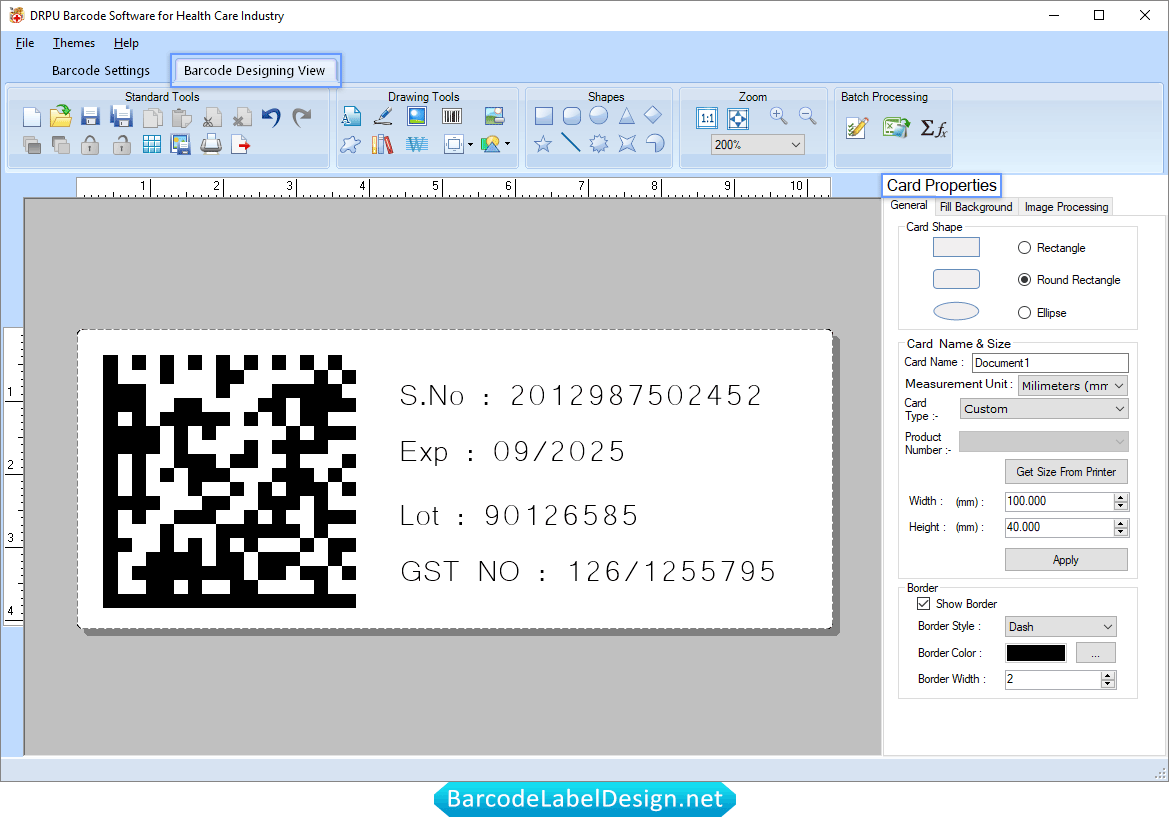Increase Height with spinner up arrow

point(1121,523)
